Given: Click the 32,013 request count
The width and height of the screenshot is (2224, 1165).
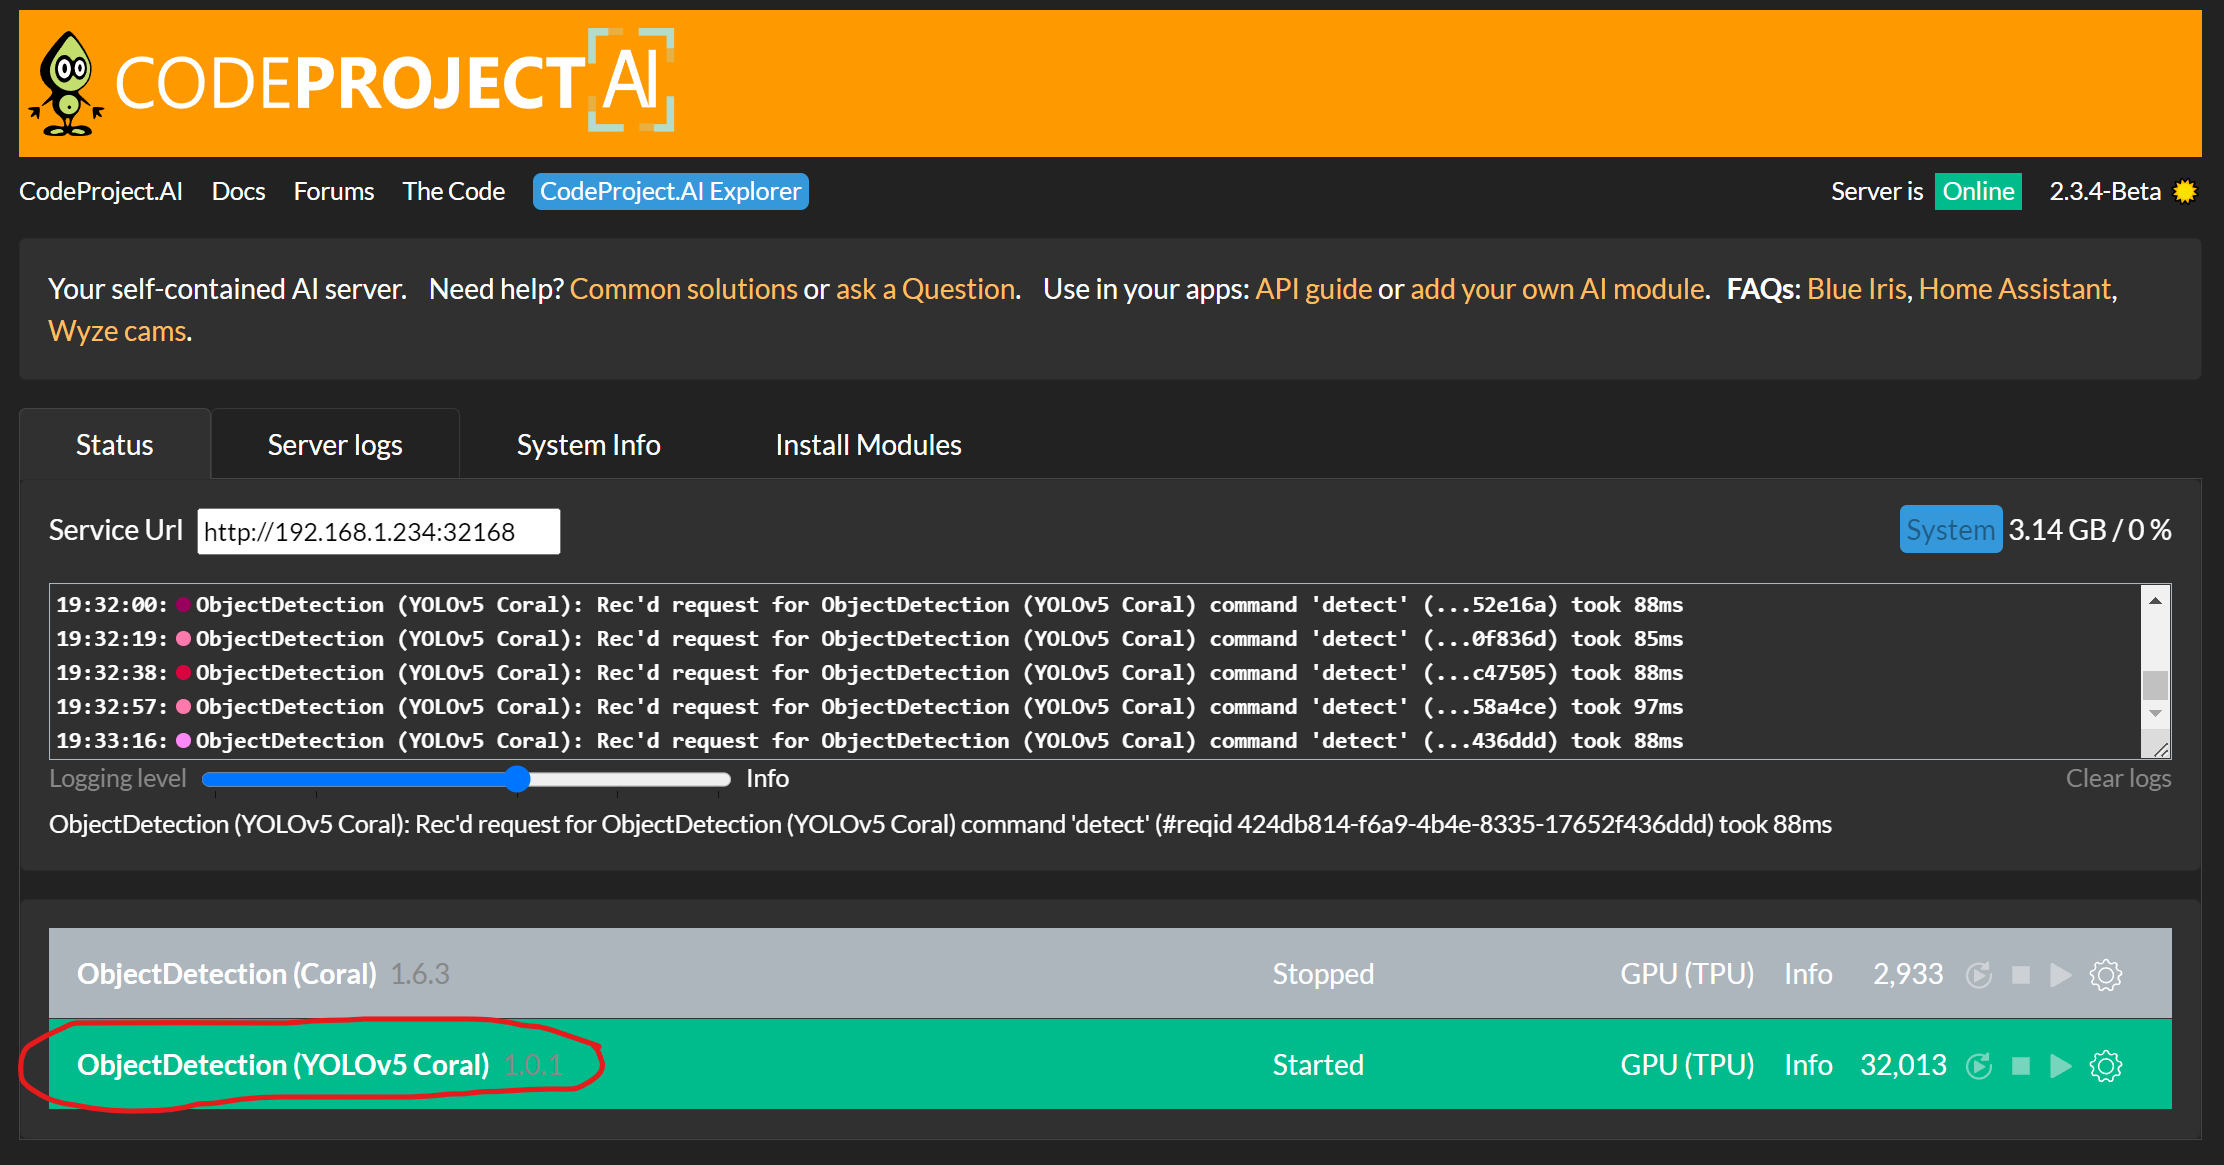Looking at the screenshot, I should tap(1903, 1065).
